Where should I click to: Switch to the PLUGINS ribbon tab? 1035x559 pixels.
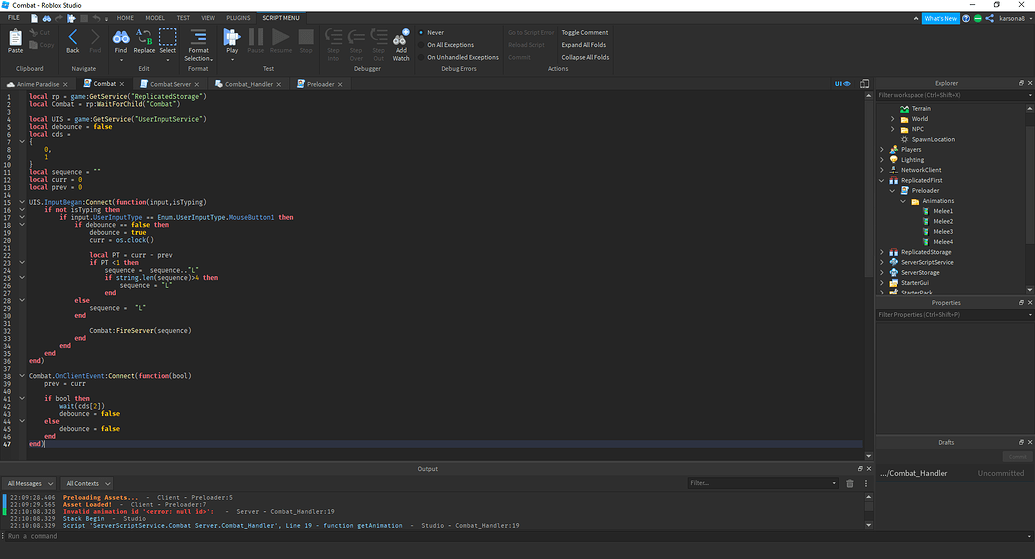tap(238, 18)
